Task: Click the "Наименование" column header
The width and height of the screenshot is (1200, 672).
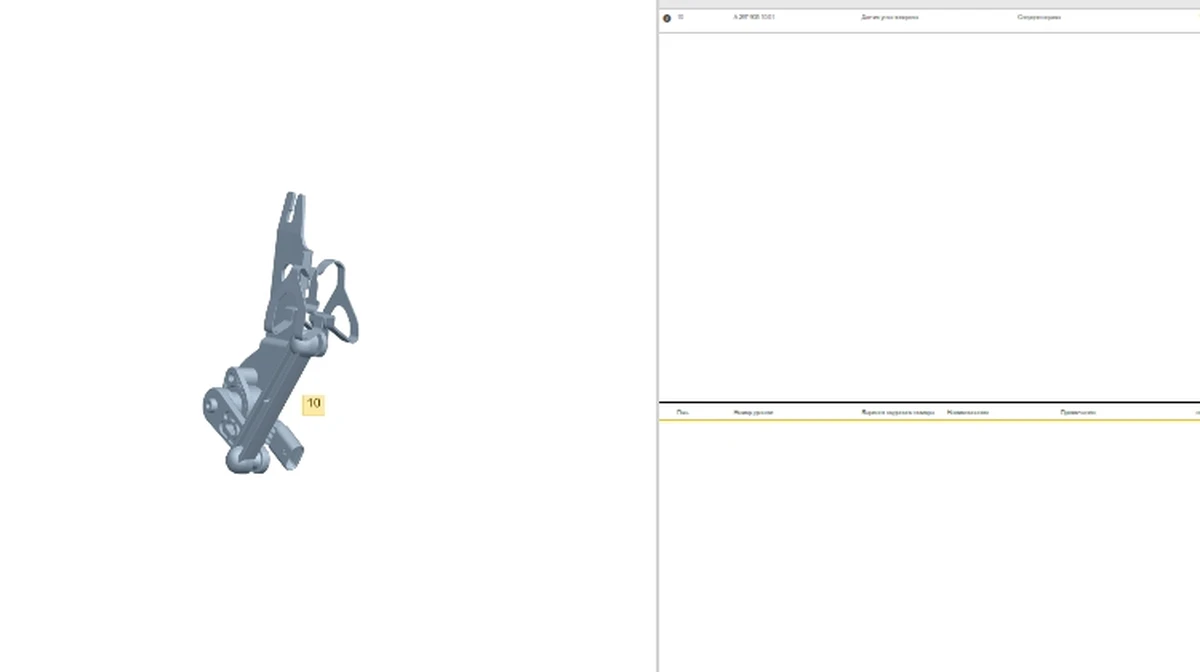Action: point(967,412)
